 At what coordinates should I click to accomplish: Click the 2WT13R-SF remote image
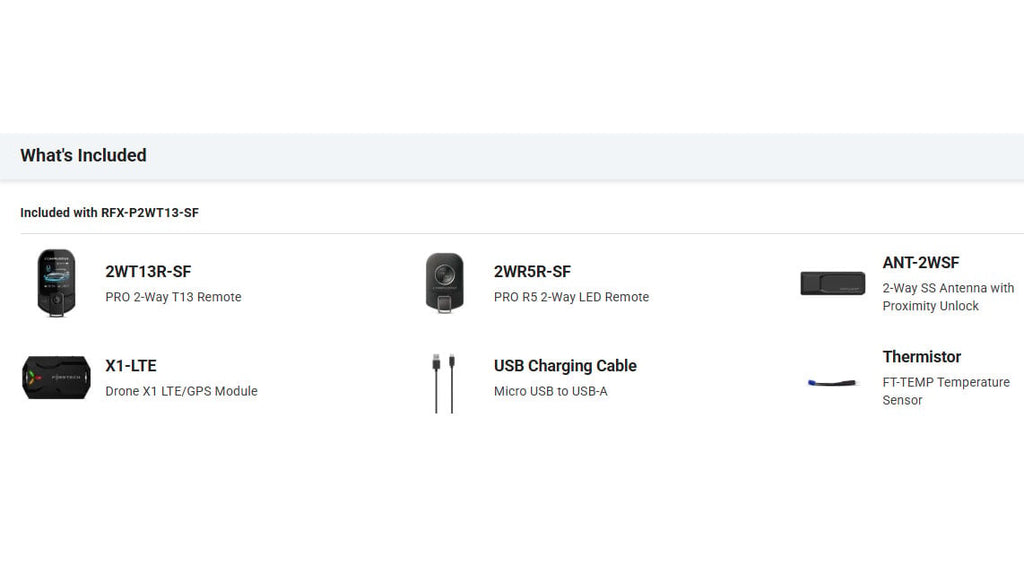coord(56,283)
